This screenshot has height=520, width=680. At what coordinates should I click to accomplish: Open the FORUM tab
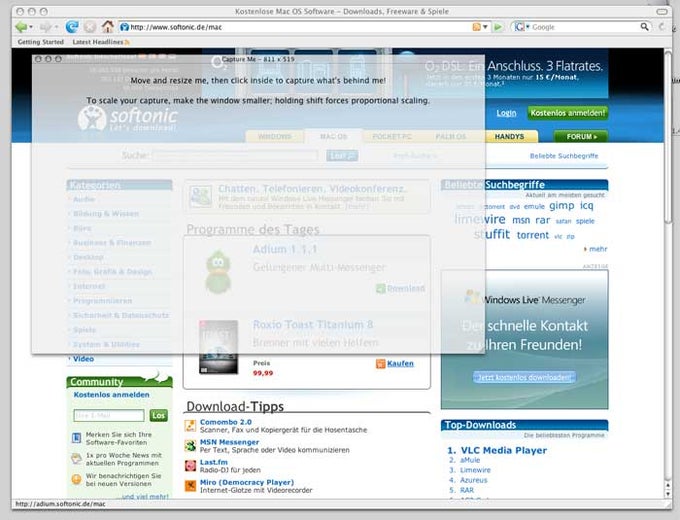coord(582,137)
